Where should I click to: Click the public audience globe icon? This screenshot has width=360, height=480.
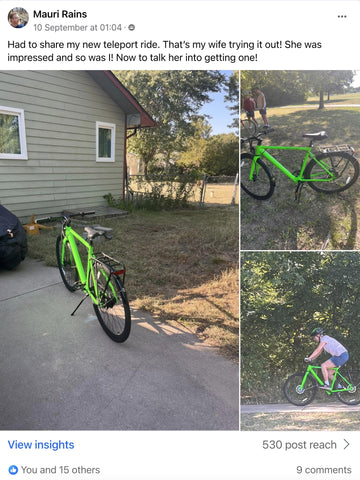(x=132, y=28)
